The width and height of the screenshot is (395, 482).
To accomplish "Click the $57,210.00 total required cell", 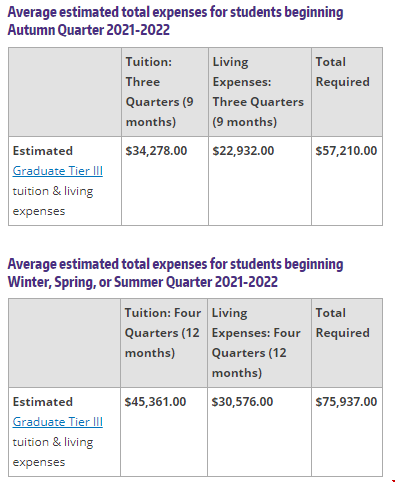I will pos(347,181).
